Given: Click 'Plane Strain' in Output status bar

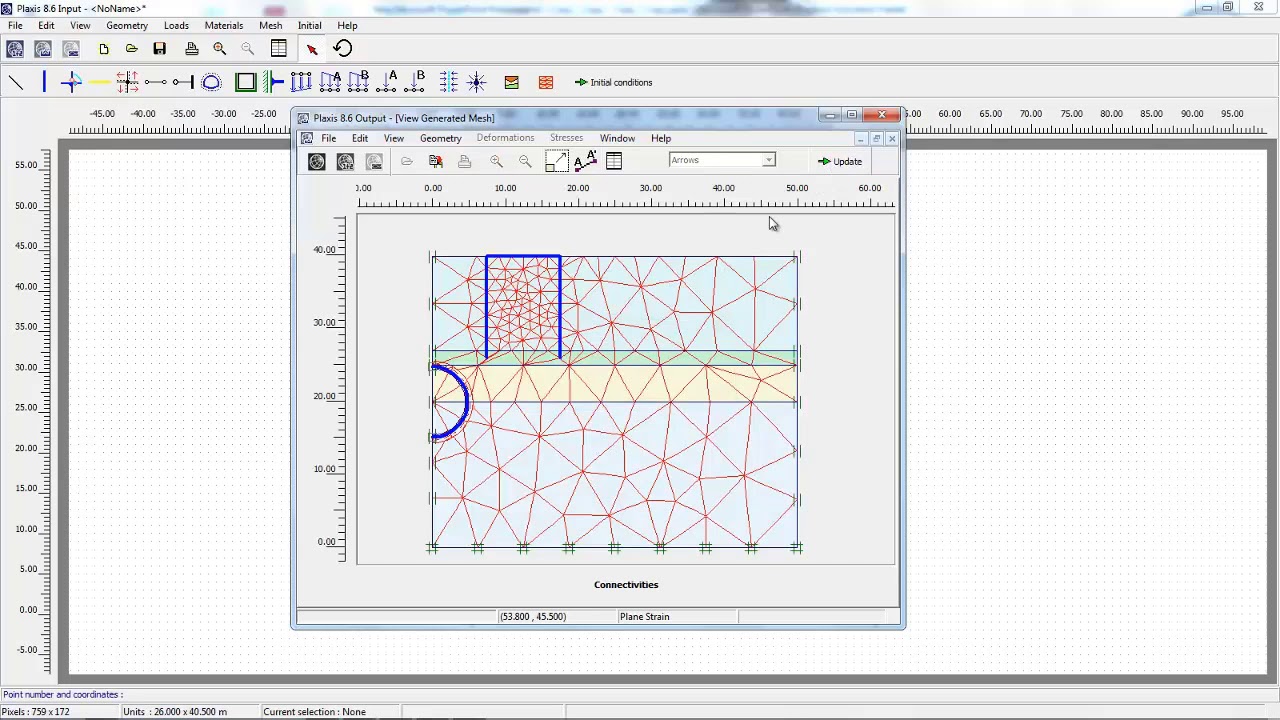Looking at the screenshot, I should (644, 617).
